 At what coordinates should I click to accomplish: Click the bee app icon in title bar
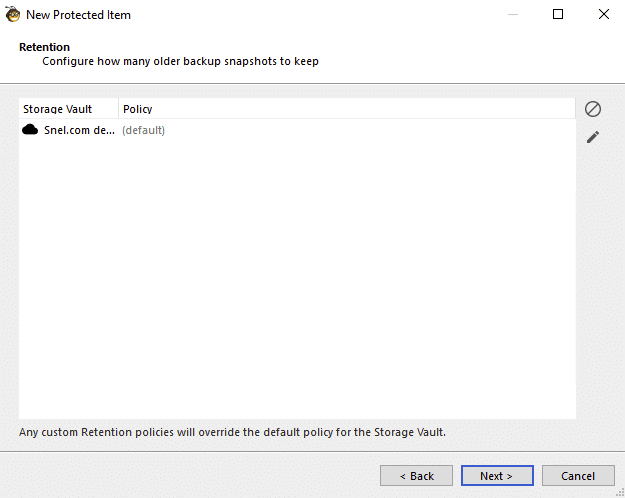[12, 14]
